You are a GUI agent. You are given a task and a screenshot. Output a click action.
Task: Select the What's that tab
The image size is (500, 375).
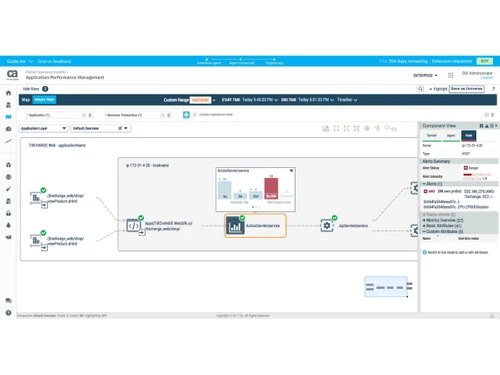44,100
